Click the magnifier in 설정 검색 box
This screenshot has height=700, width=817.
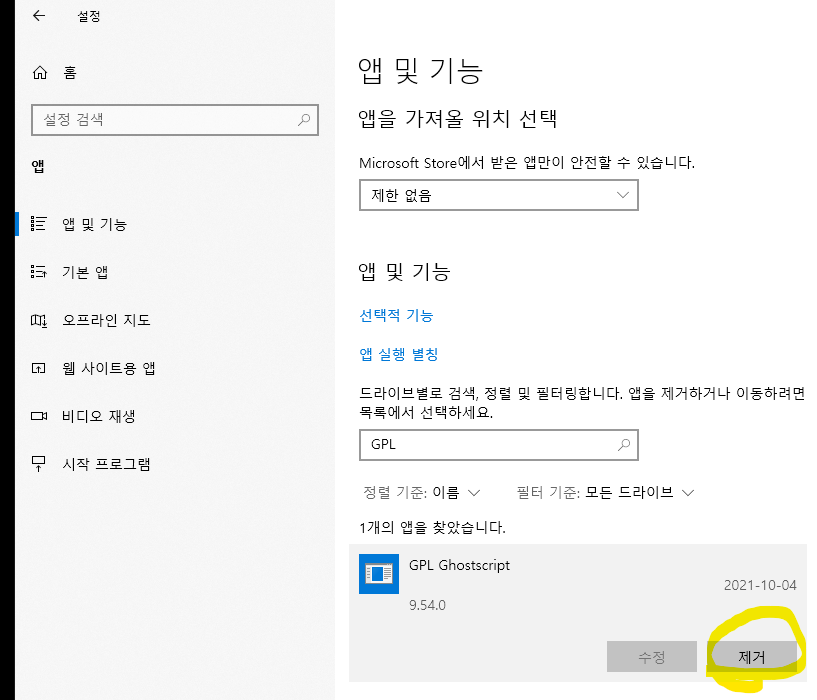(x=304, y=120)
